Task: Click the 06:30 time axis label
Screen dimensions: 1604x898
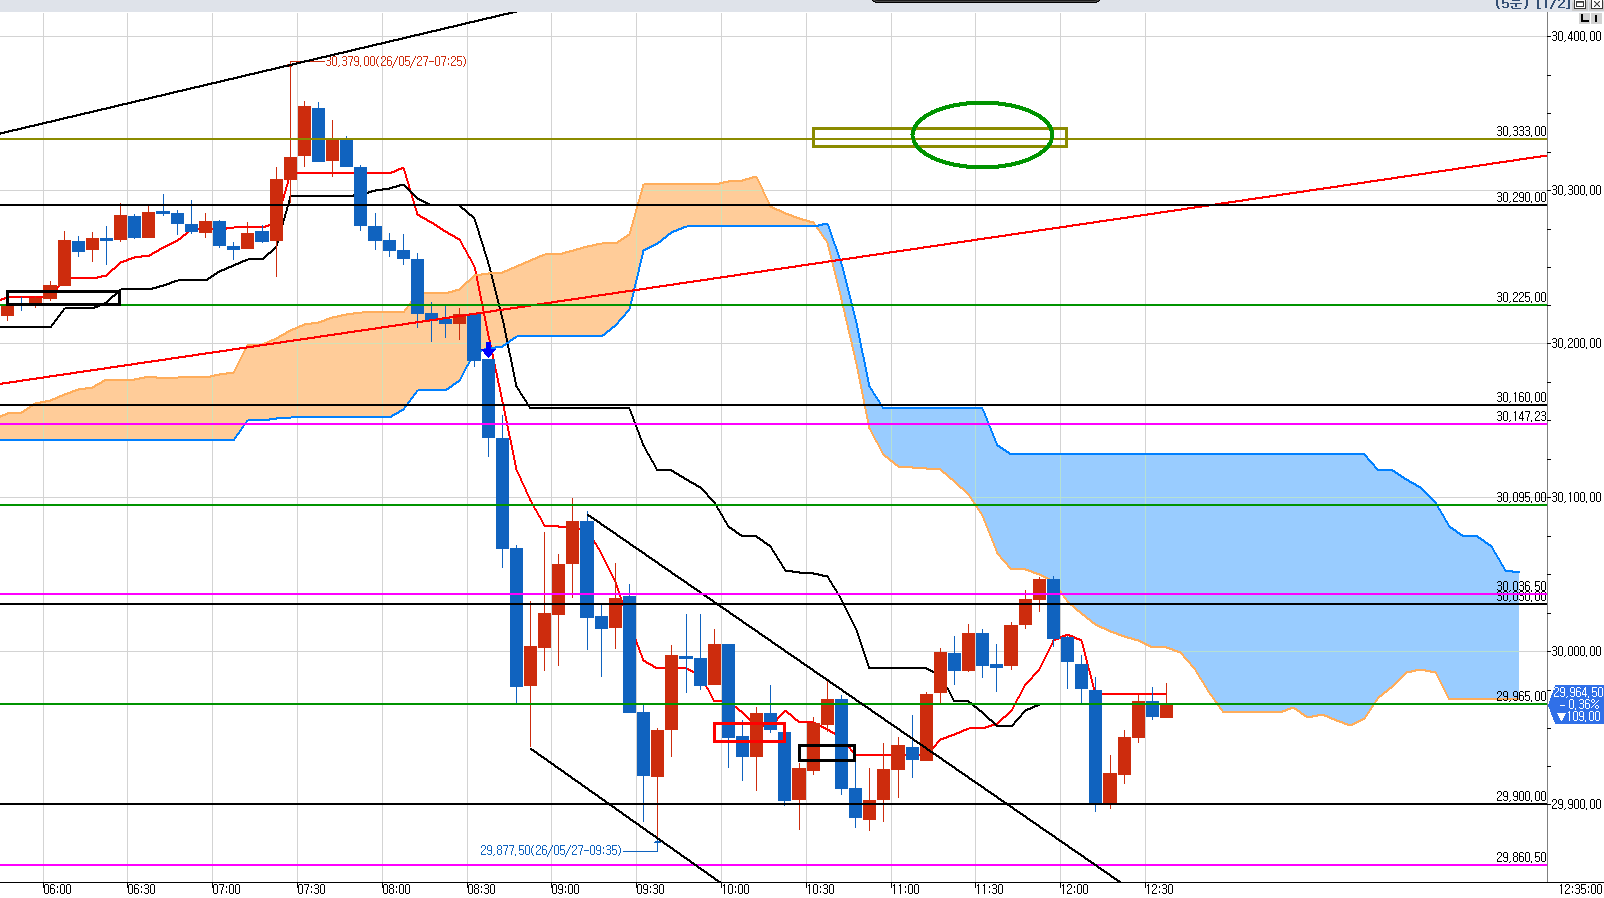Action: tap(141, 889)
